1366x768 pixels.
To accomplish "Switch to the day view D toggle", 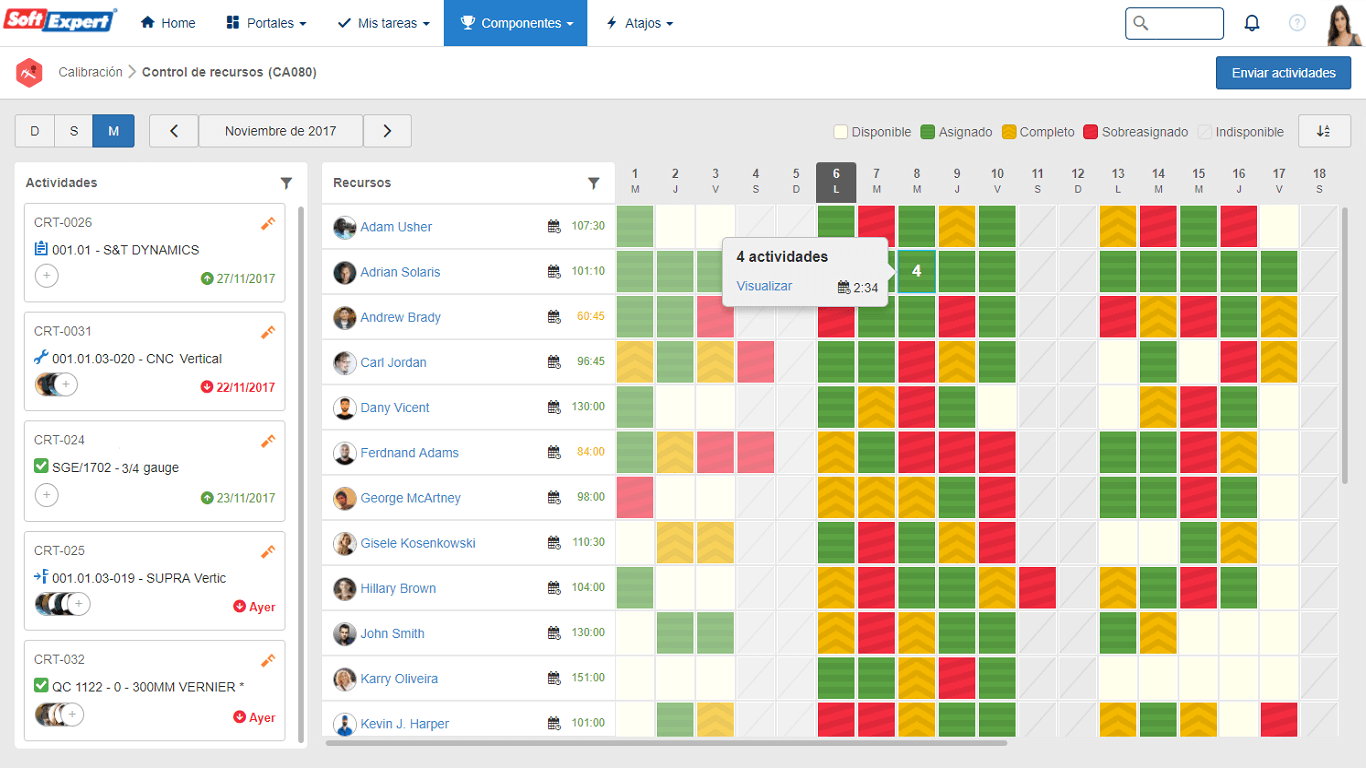I will coord(35,131).
